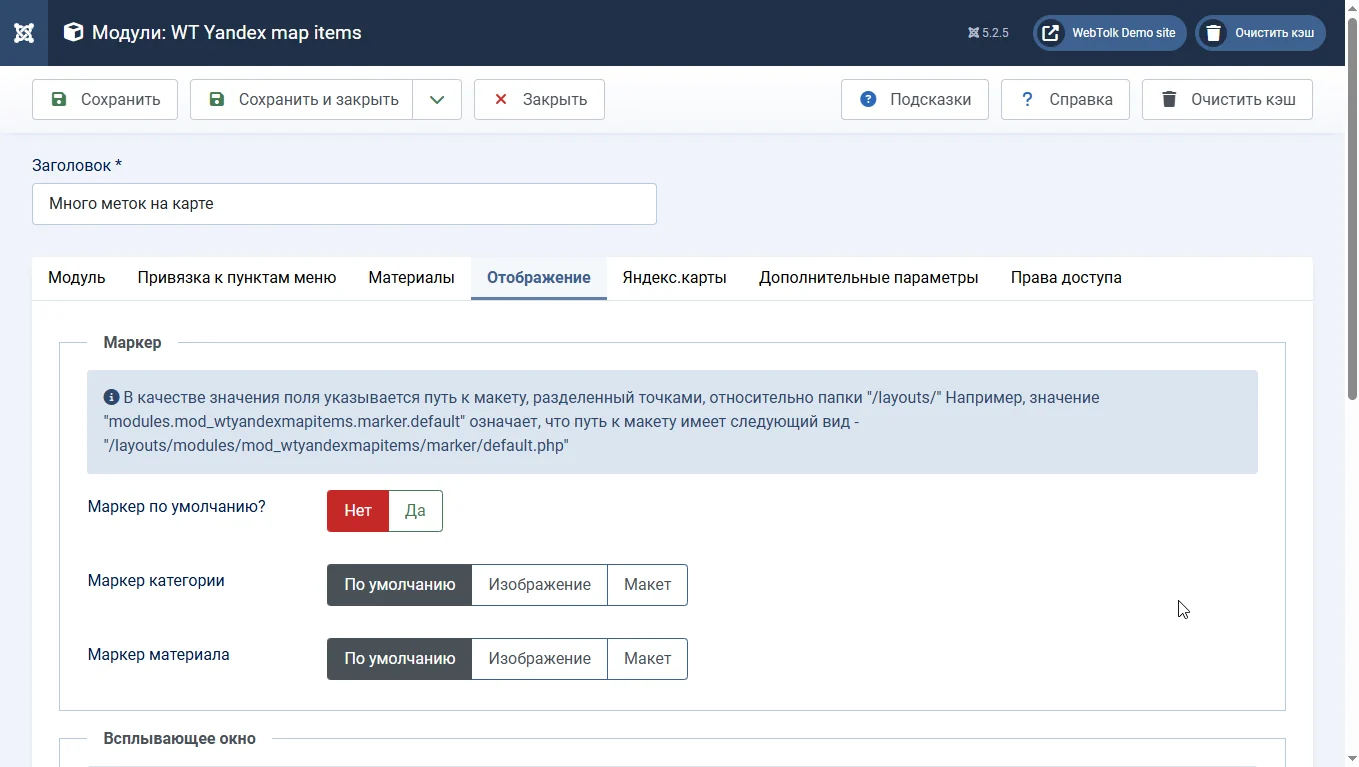
Task: Click the info icon in marker notice
Action: (x=111, y=397)
